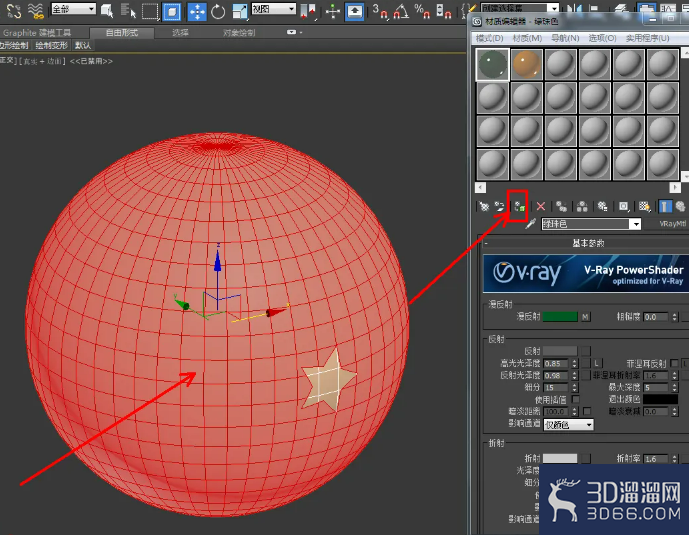Viewport: 689px width, 535px height.
Task: Click the 绘制变形 panel button
Action: 52,45
